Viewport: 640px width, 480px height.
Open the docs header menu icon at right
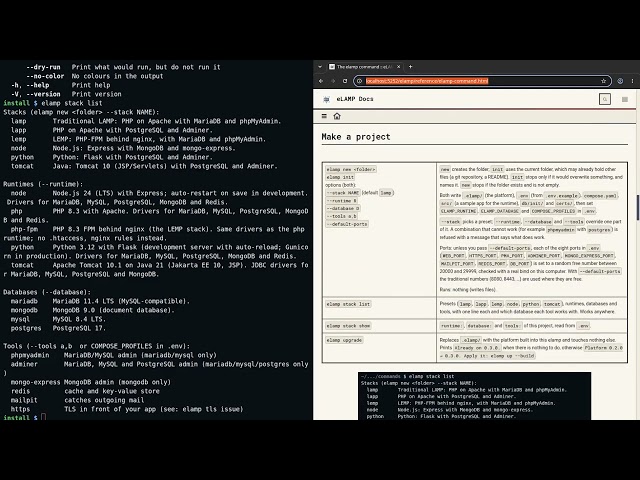[x=625, y=99]
